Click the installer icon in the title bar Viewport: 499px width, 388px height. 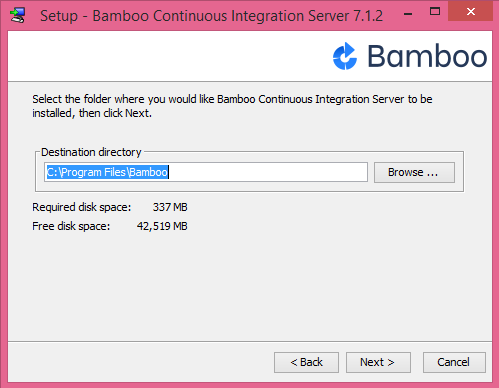(x=17, y=15)
